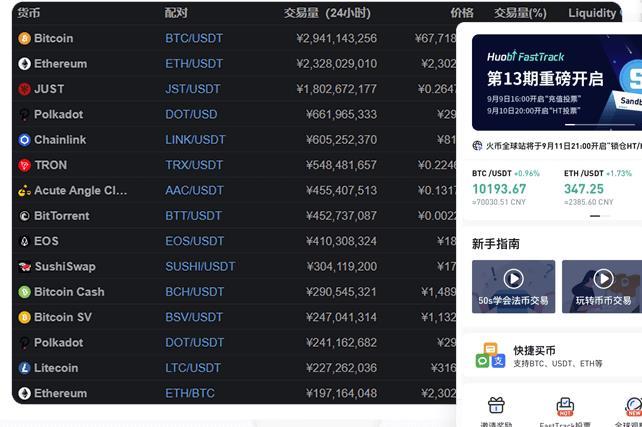Open the BTC/USDT pair link
642x427 pixels.
pos(194,38)
